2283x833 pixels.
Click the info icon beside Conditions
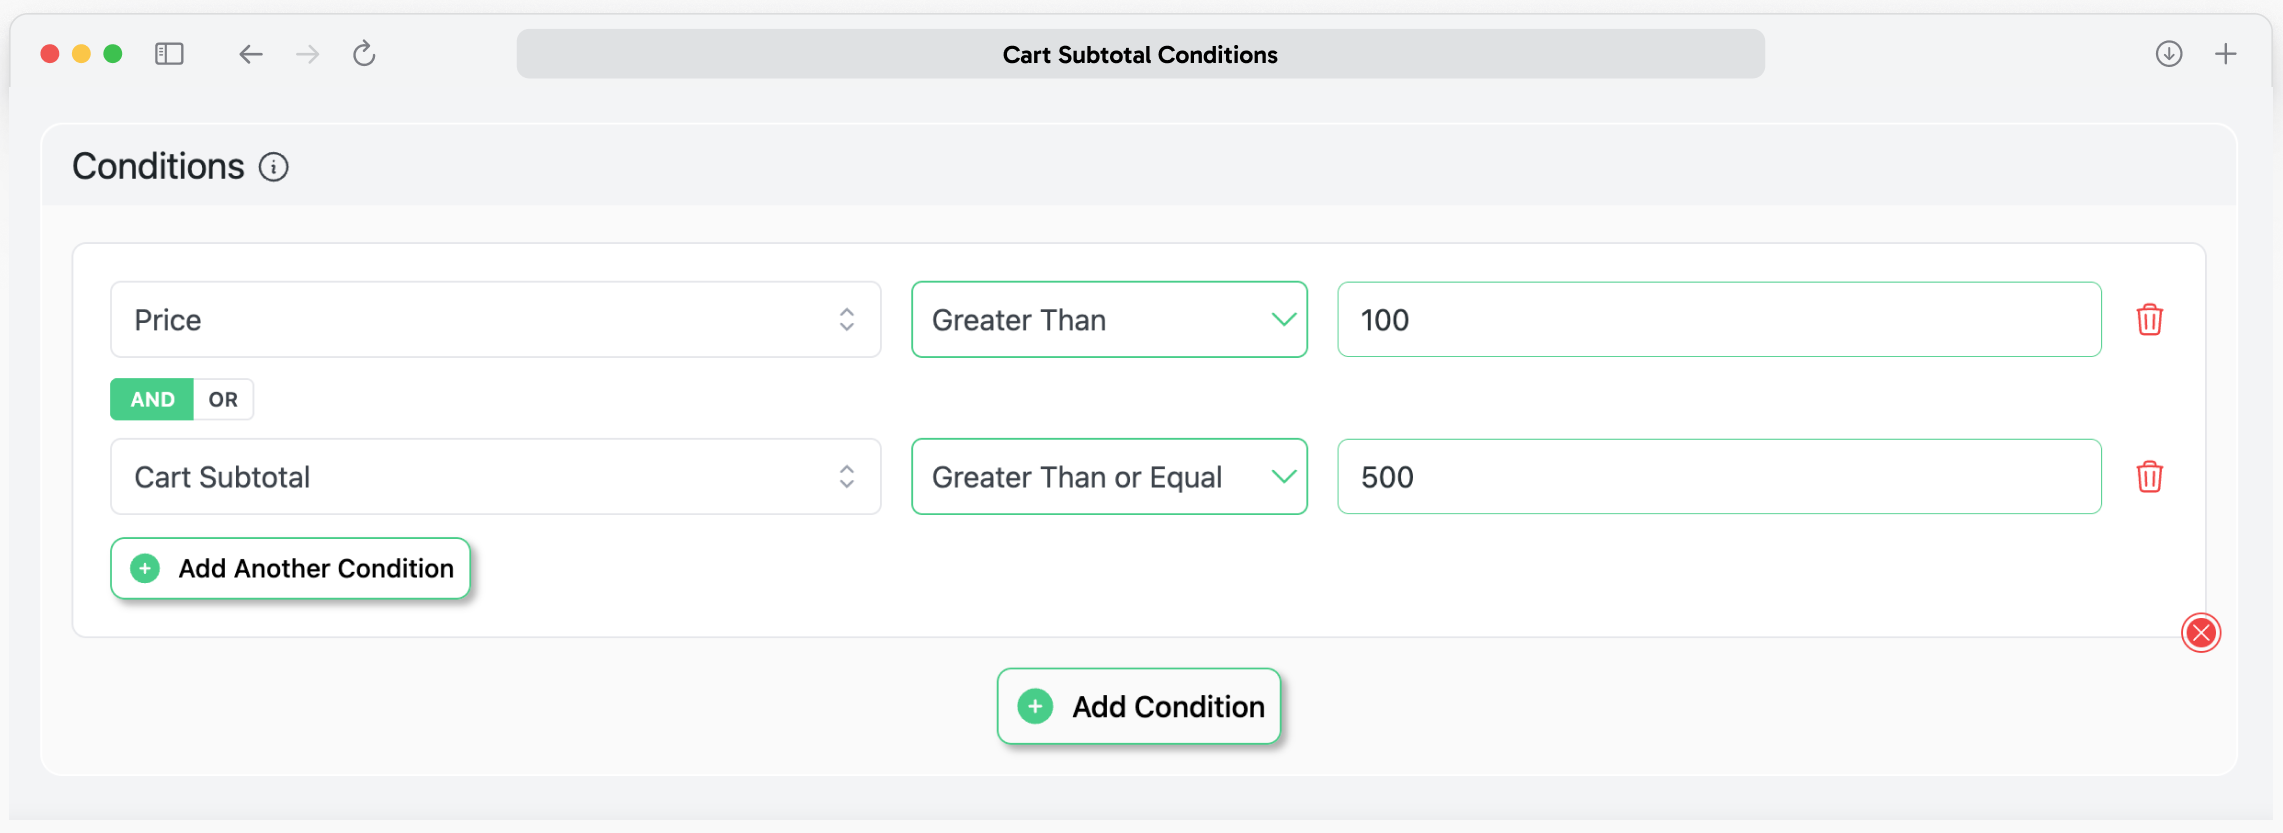(x=273, y=167)
